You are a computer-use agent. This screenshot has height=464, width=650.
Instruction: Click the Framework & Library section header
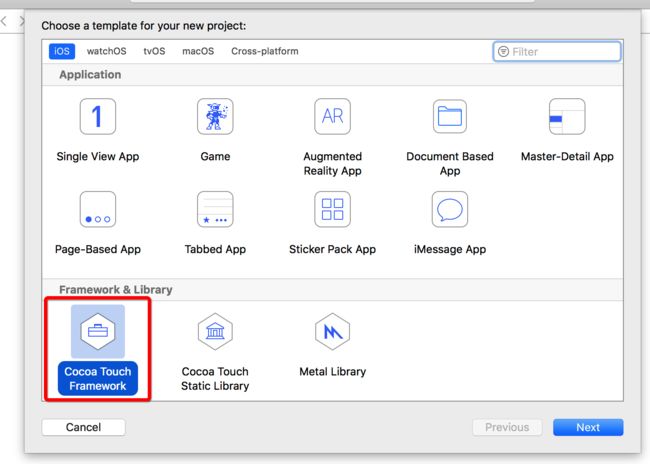pos(116,289)
